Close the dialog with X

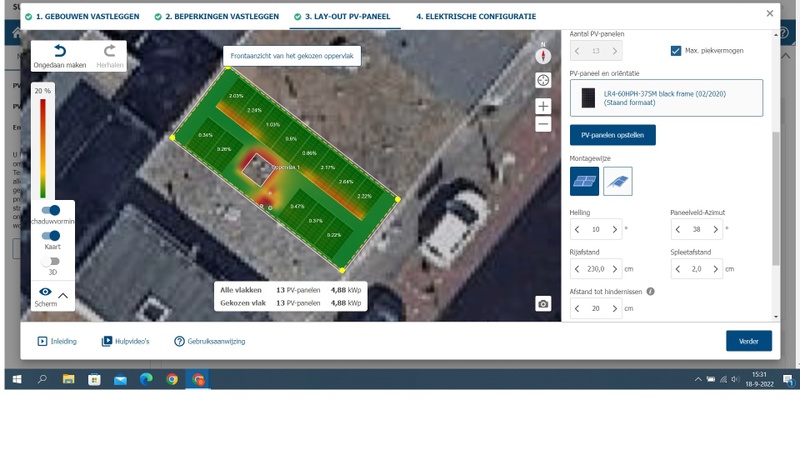(769, 14)
